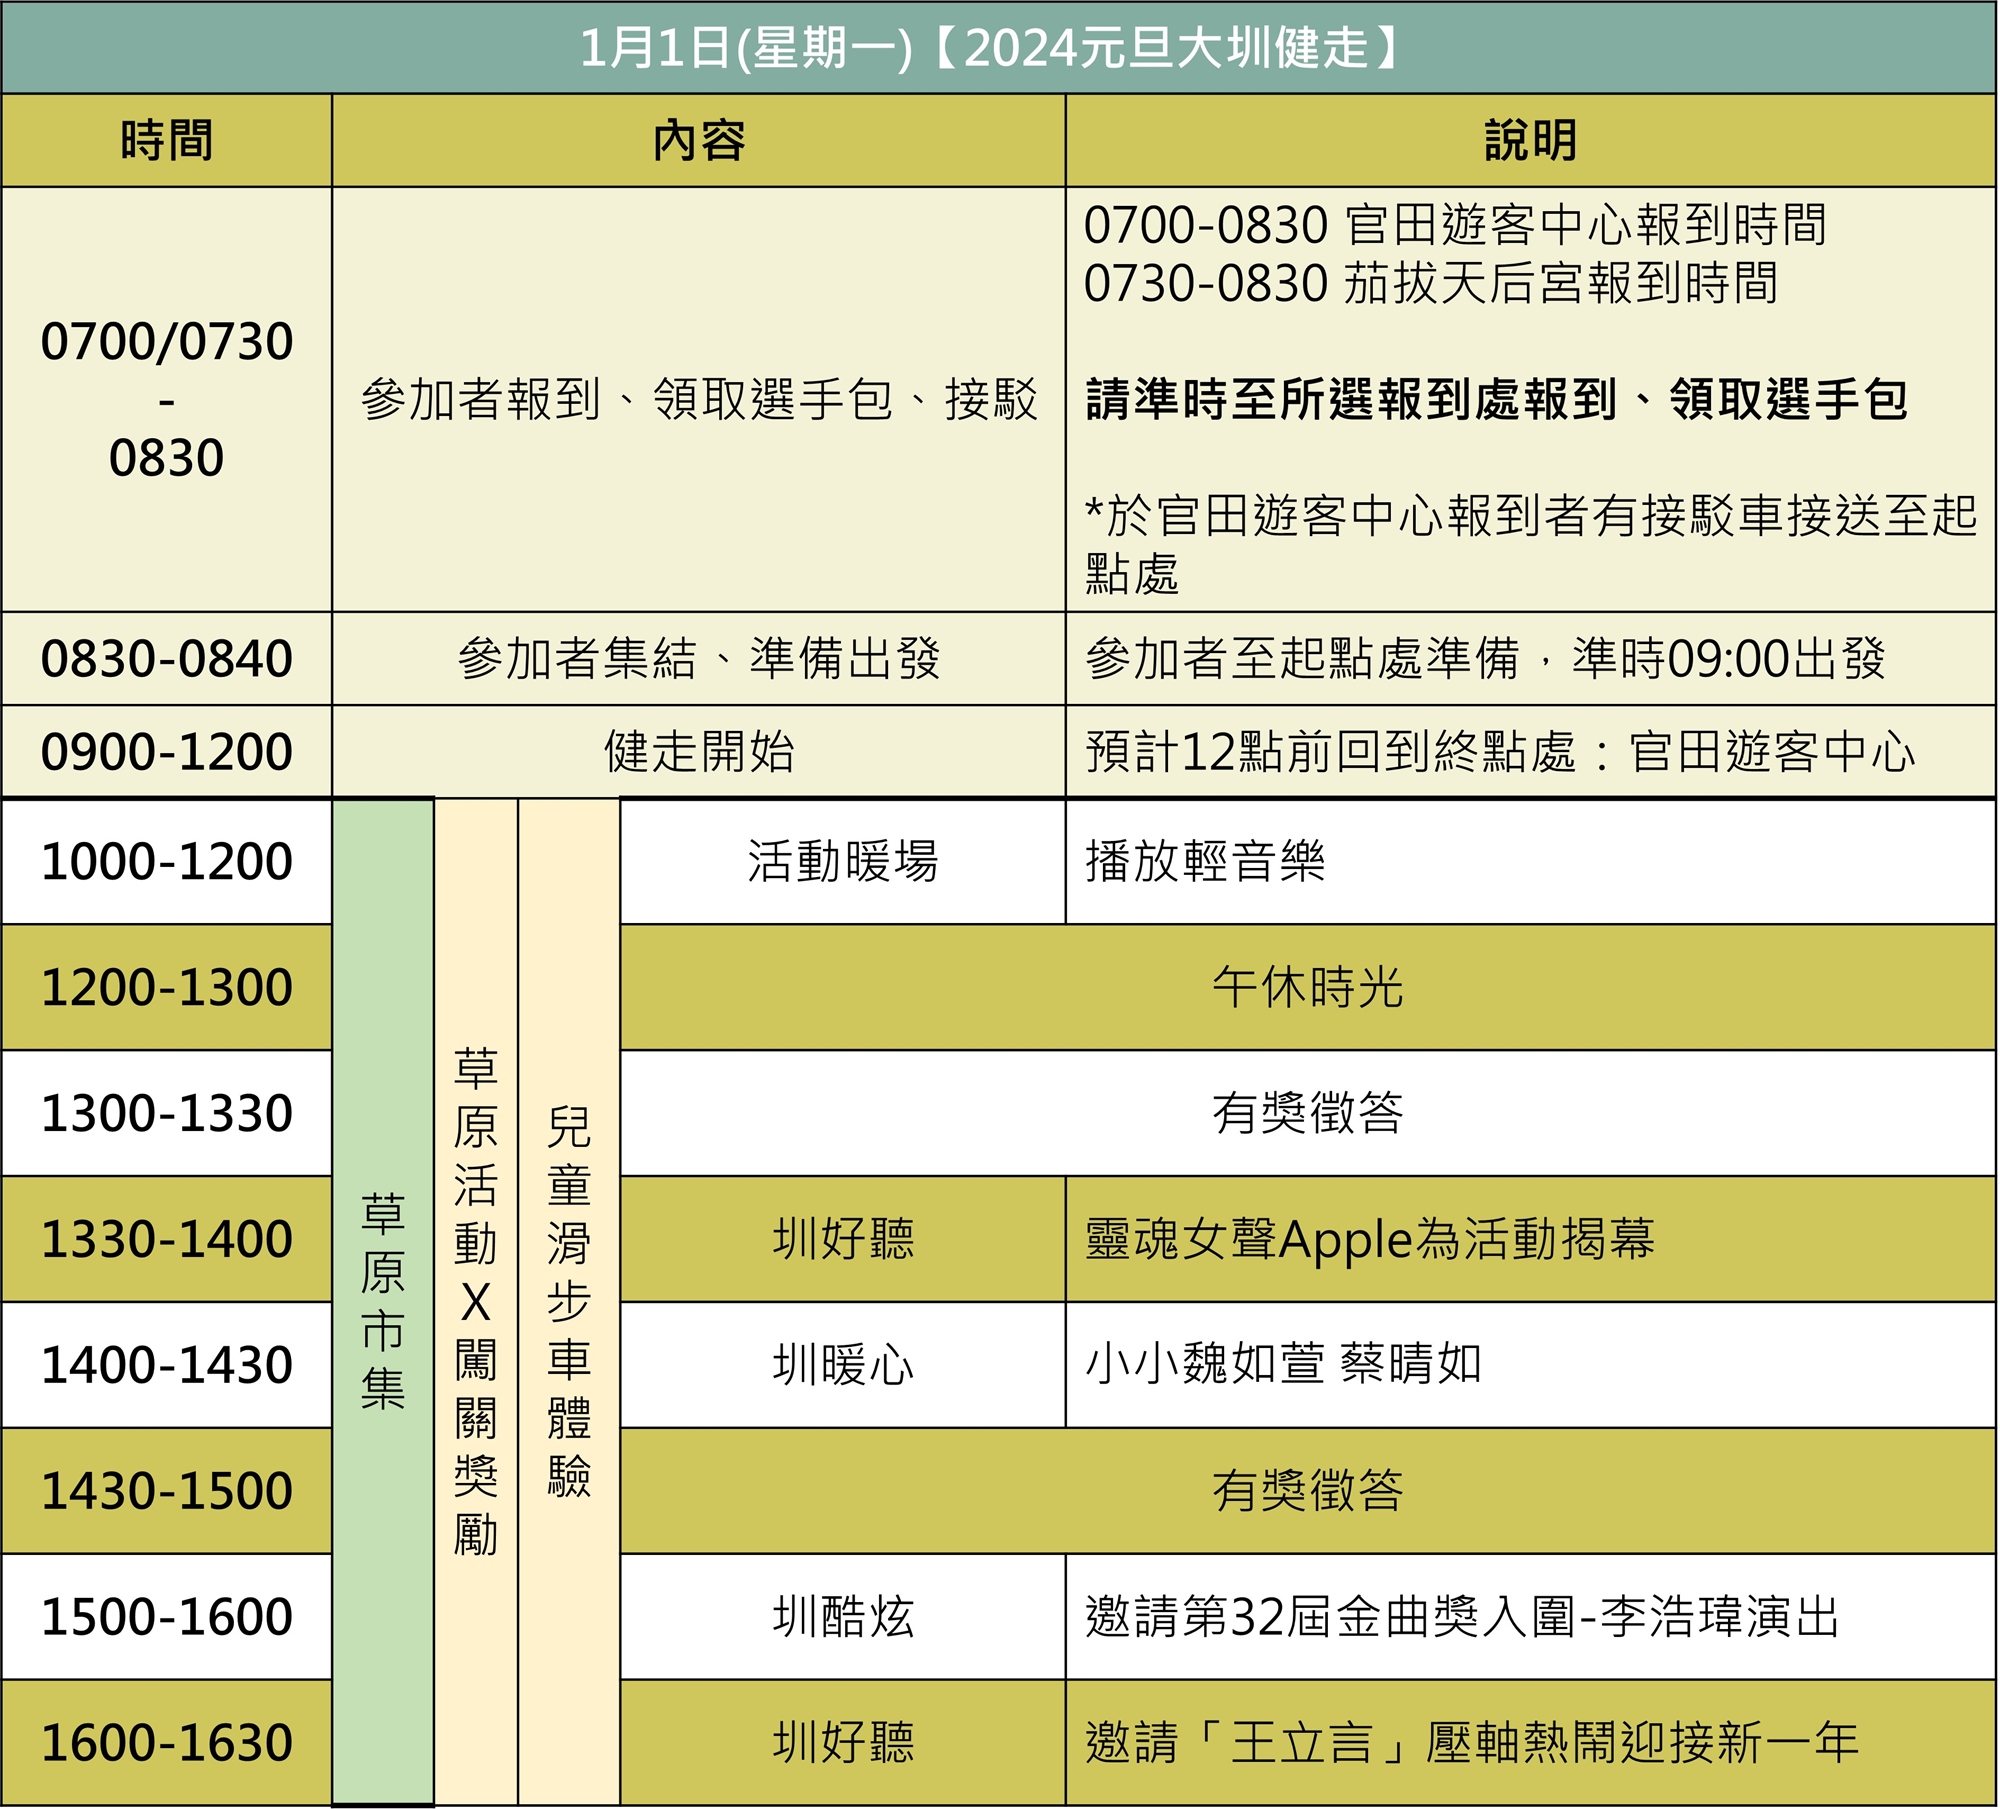
Task: Click the 說明 column header
Action: click(x=1530, y=140)
